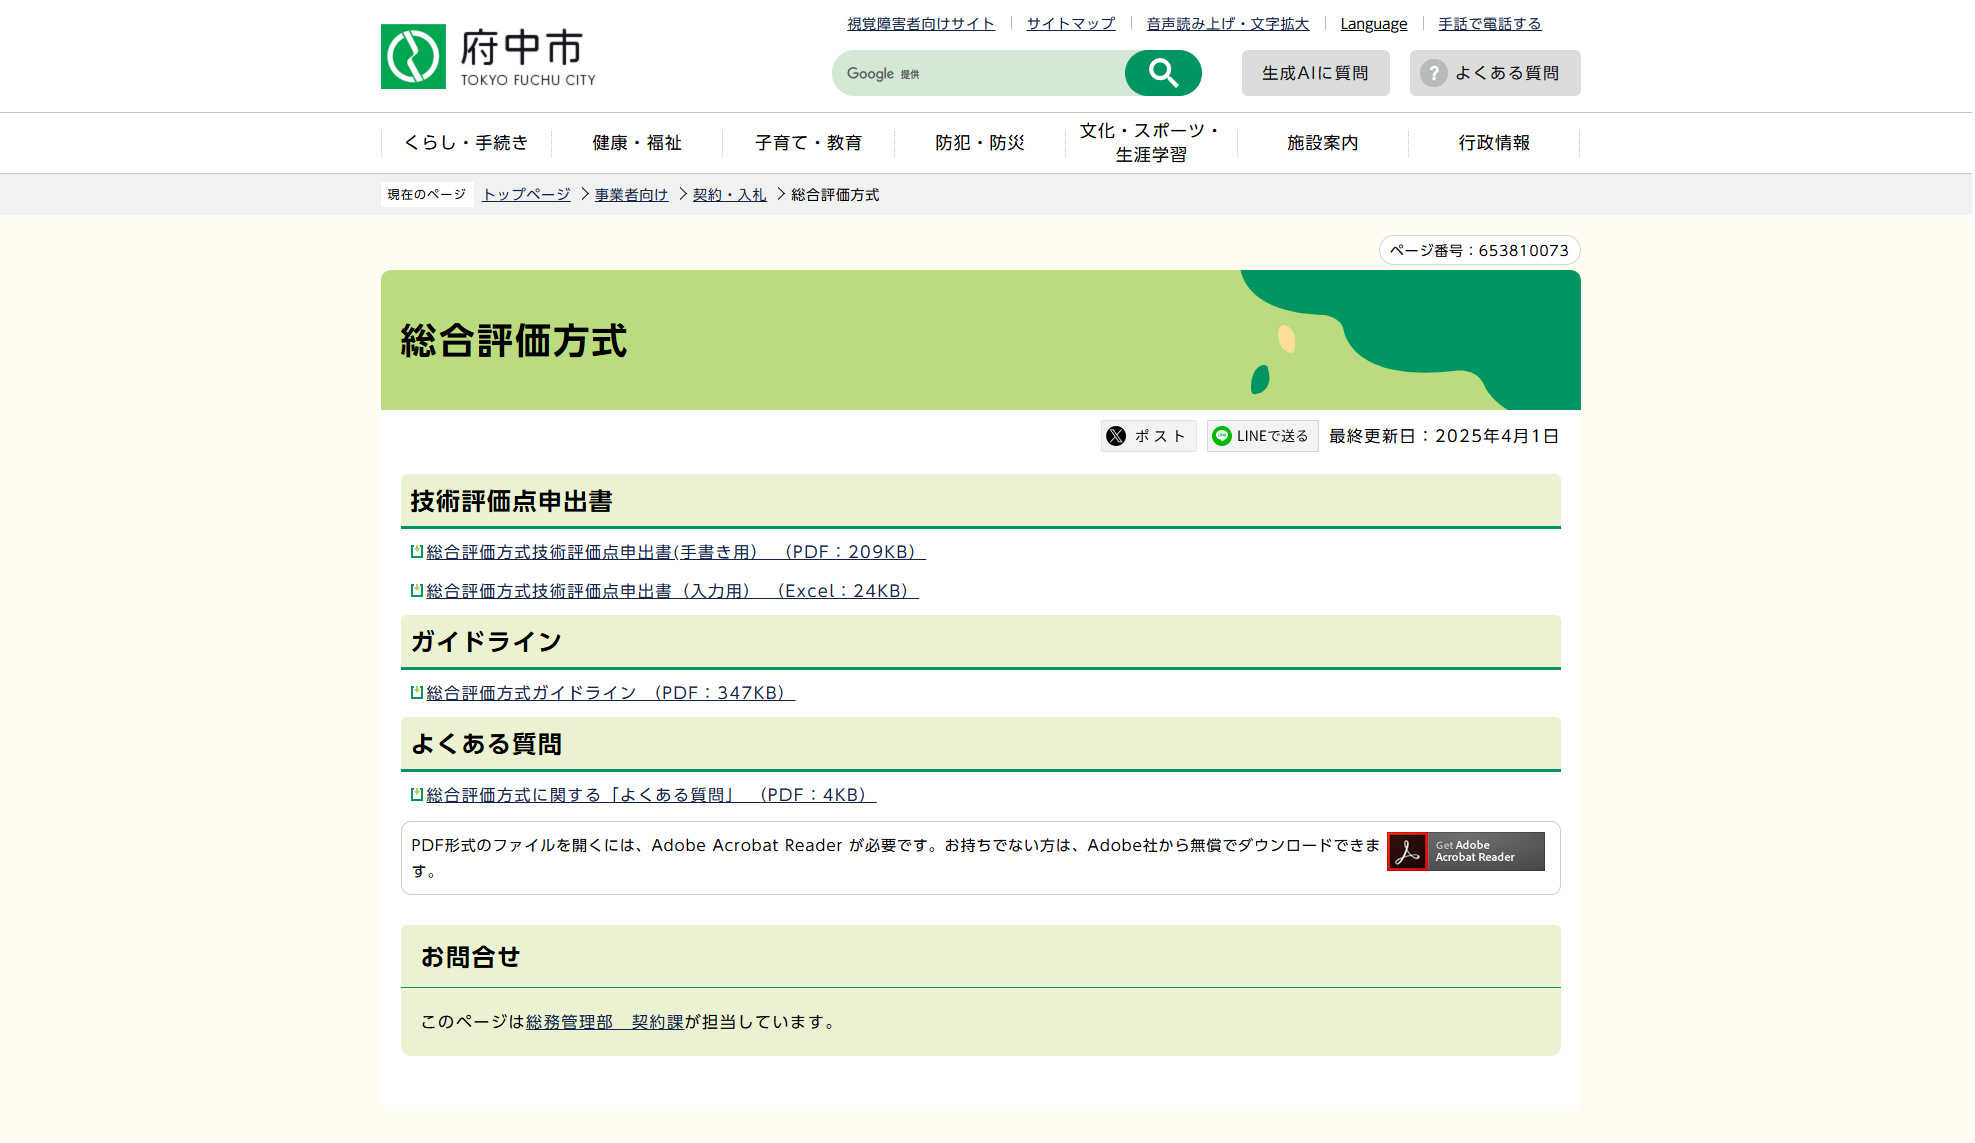Click the 最終更新日:2025年4月1日 text

tap(1443, 436)
